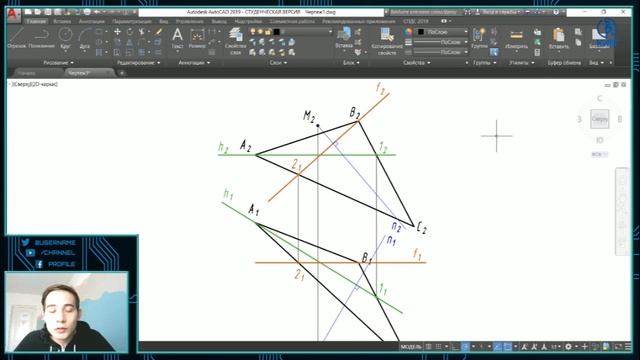Screen dimensions: 640x360
Task: Click the МОДЕЛЬ button in status bar
Action: click(411, 347)
